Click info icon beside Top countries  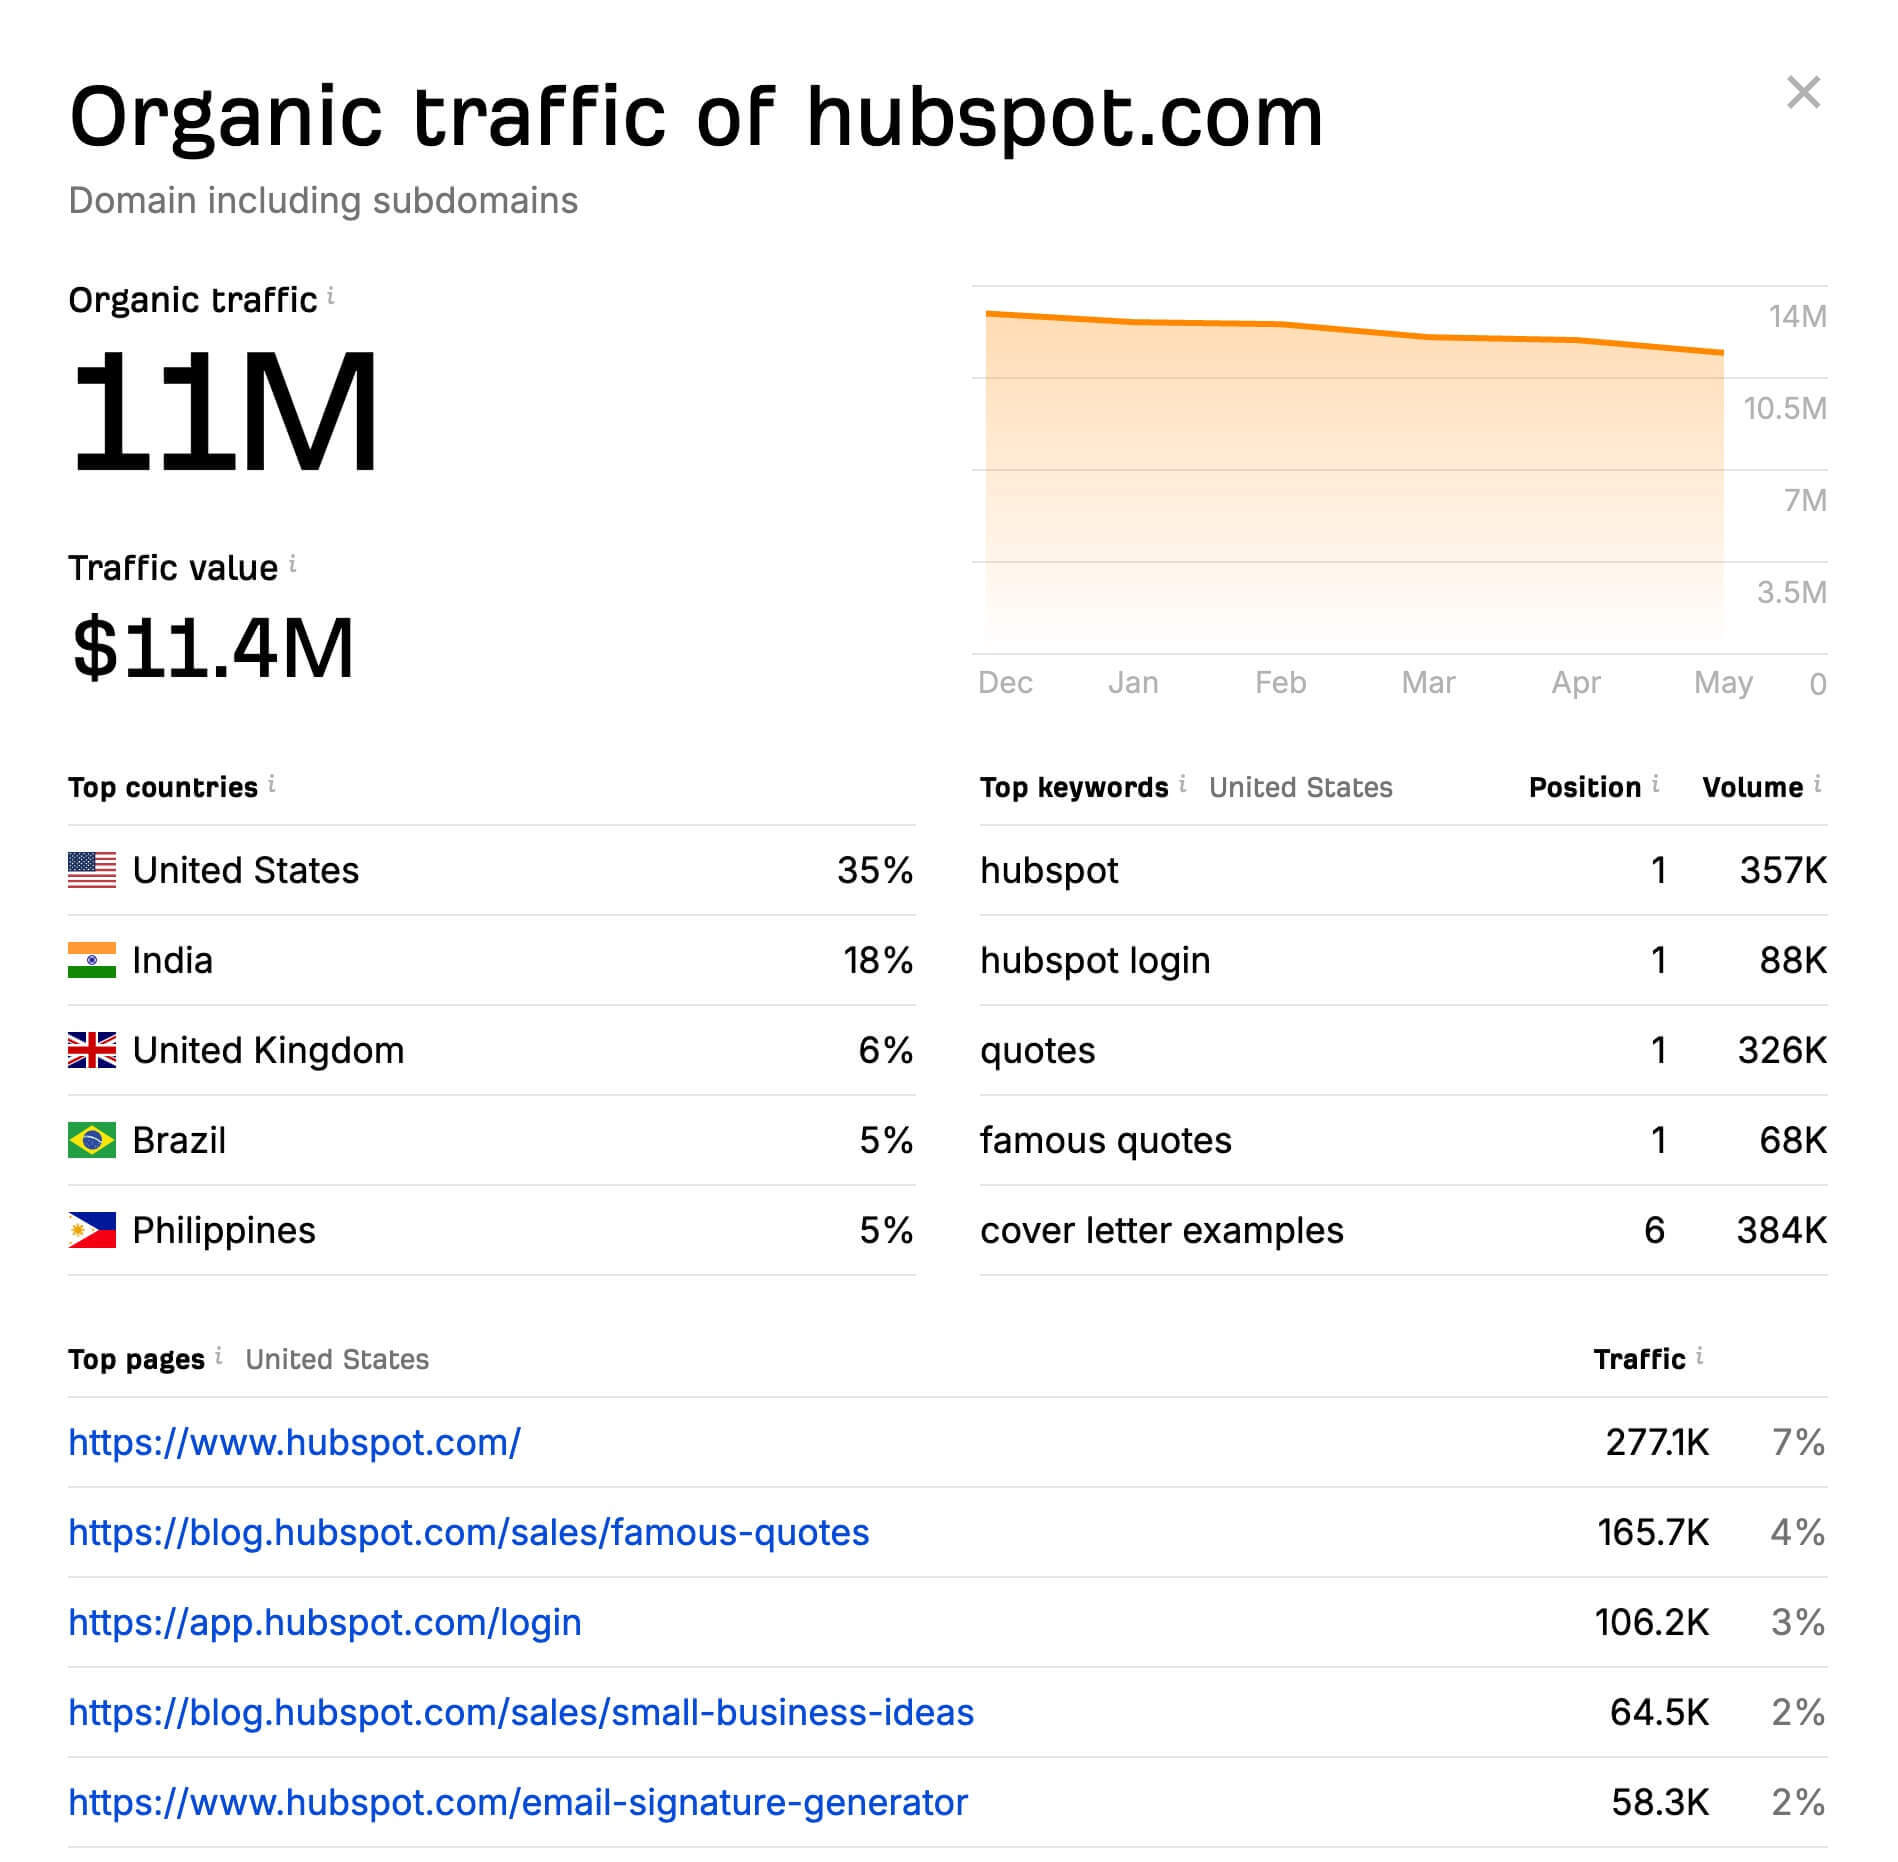point(272,785)
